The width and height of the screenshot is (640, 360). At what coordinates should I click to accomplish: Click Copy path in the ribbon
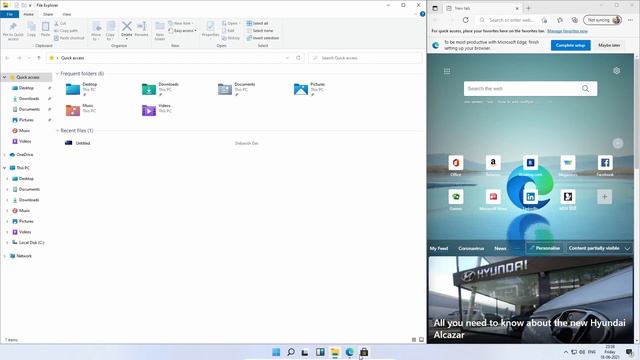(66, 31)
